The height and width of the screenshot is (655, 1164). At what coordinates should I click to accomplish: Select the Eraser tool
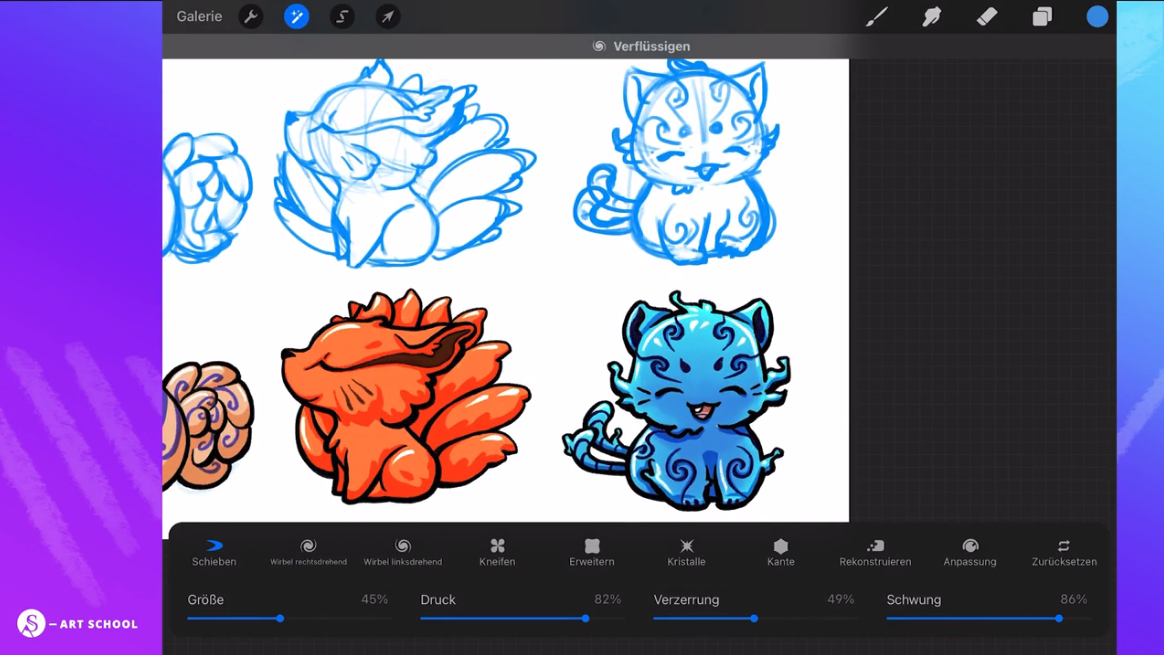pos(987,16)
